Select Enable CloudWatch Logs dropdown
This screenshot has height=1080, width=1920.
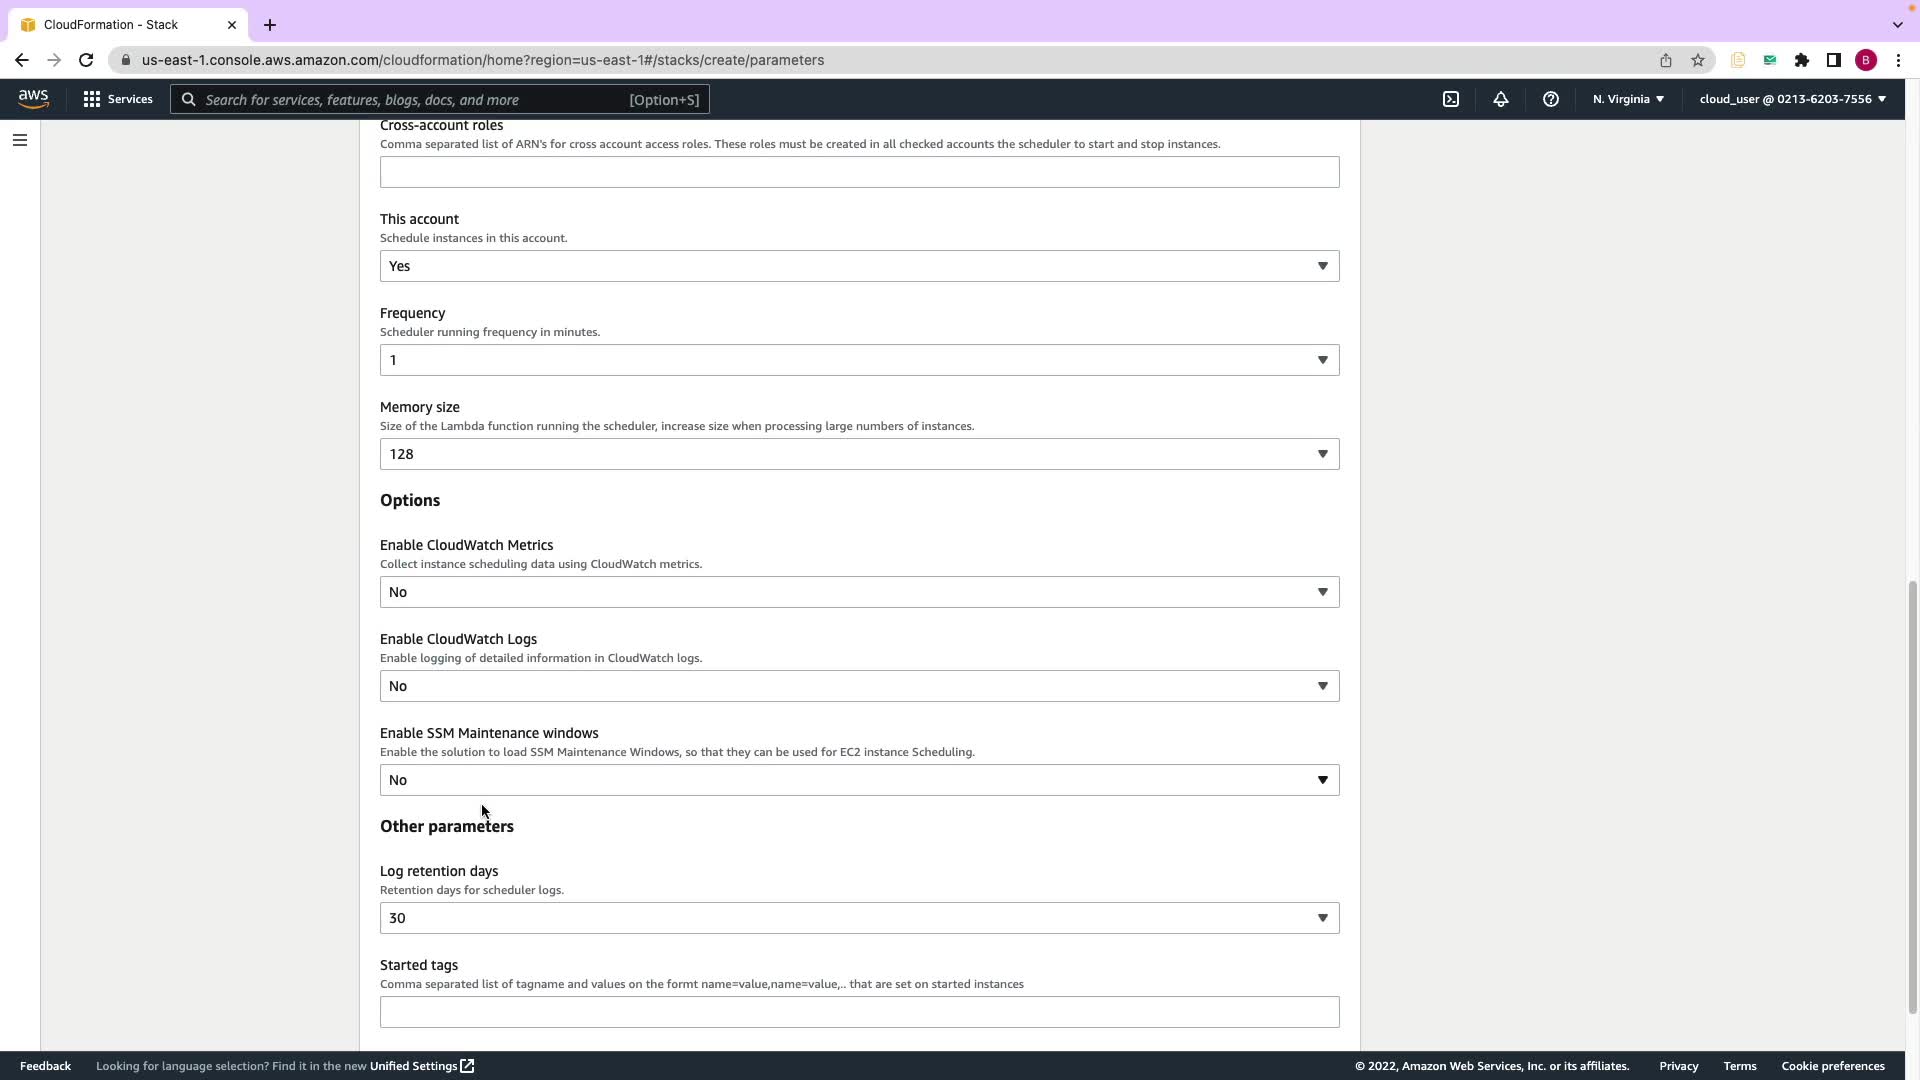[859, 686]
